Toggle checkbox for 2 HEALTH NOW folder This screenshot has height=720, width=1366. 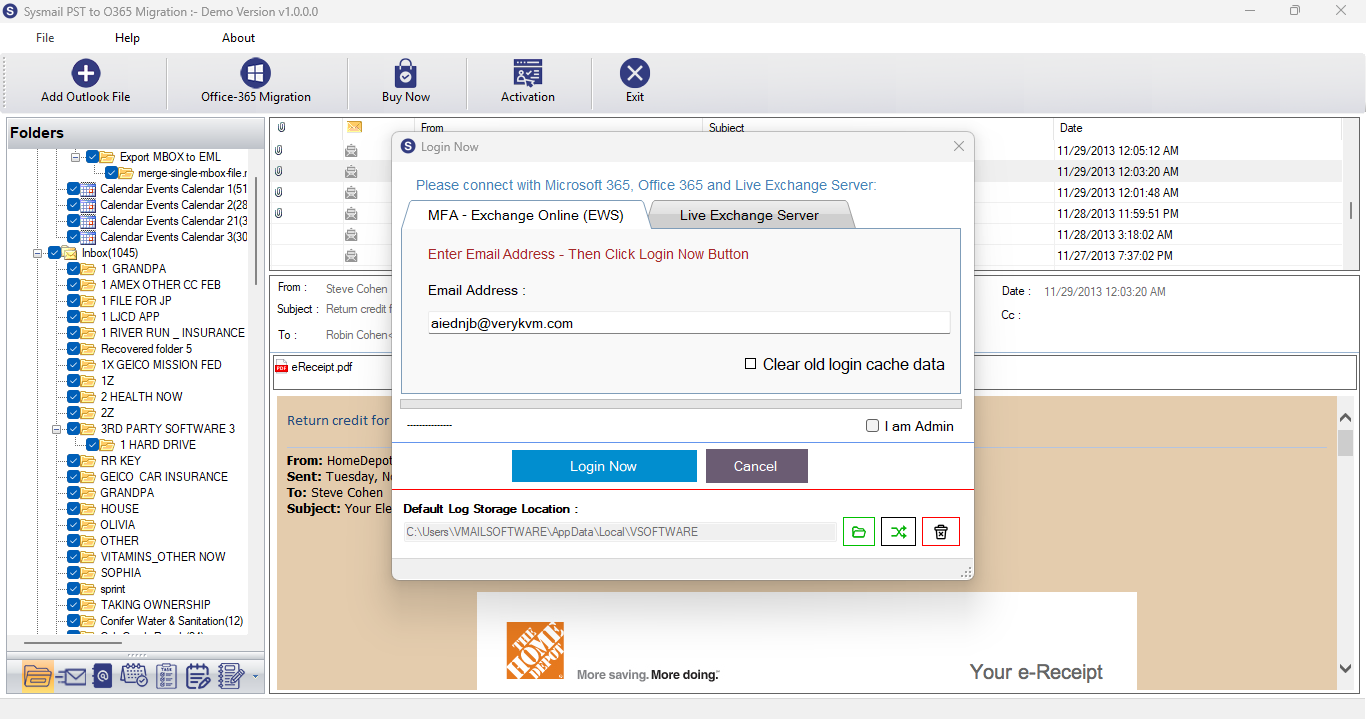pyautogui.click(x=74, y=397)
